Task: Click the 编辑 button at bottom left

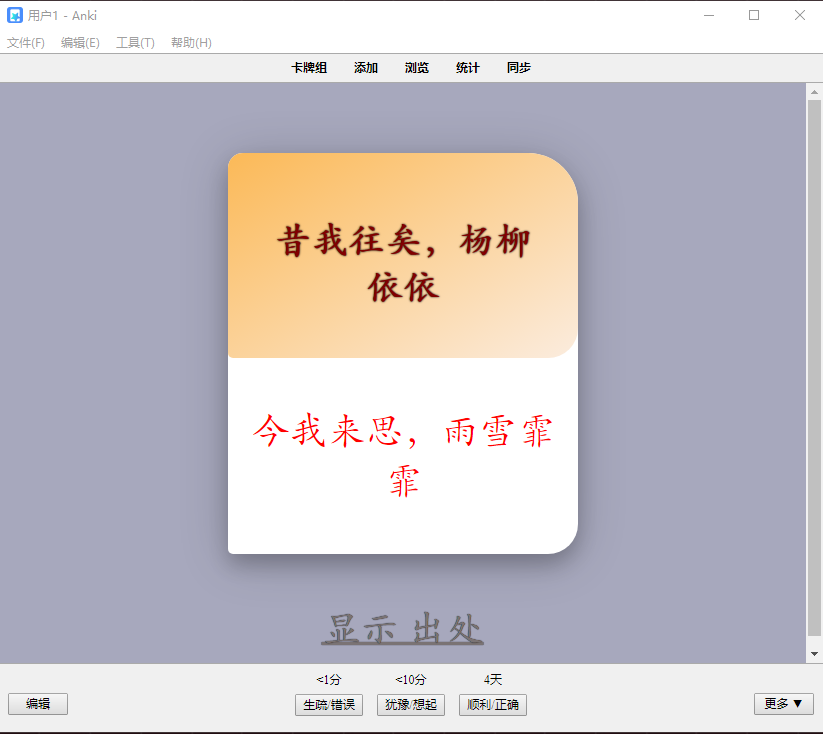Action: point(38,704)
